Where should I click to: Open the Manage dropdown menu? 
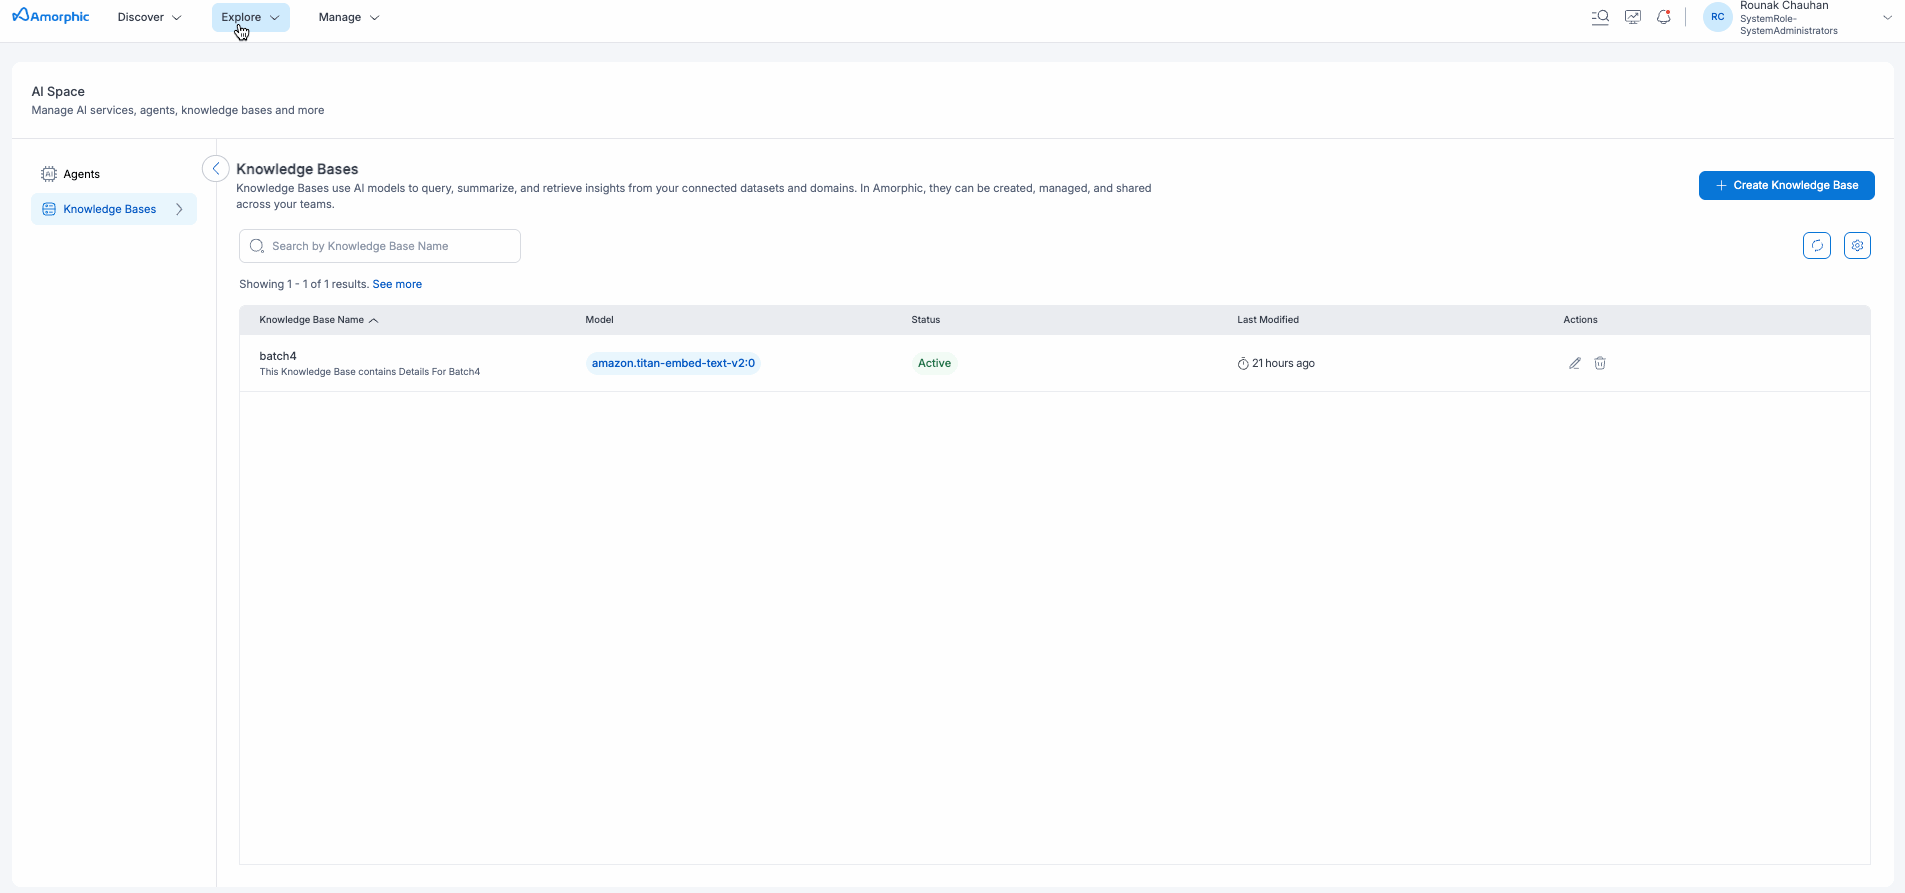348,17
